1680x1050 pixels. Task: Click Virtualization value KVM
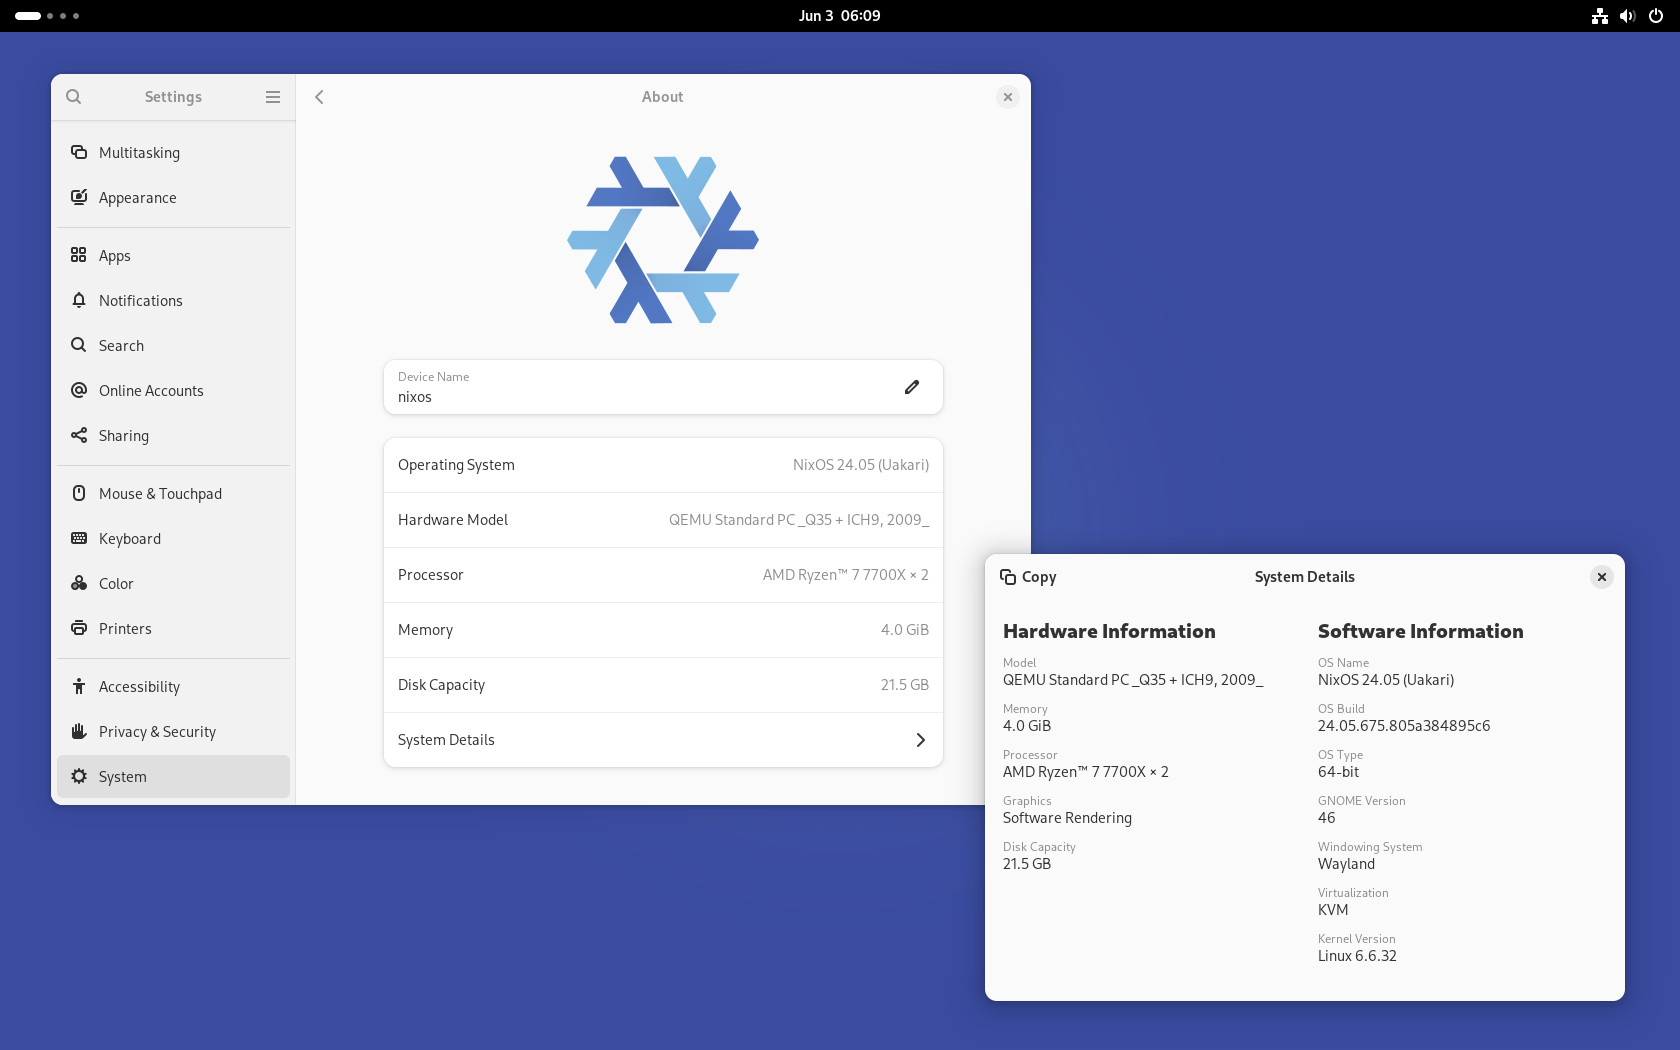coord(1333,910)
